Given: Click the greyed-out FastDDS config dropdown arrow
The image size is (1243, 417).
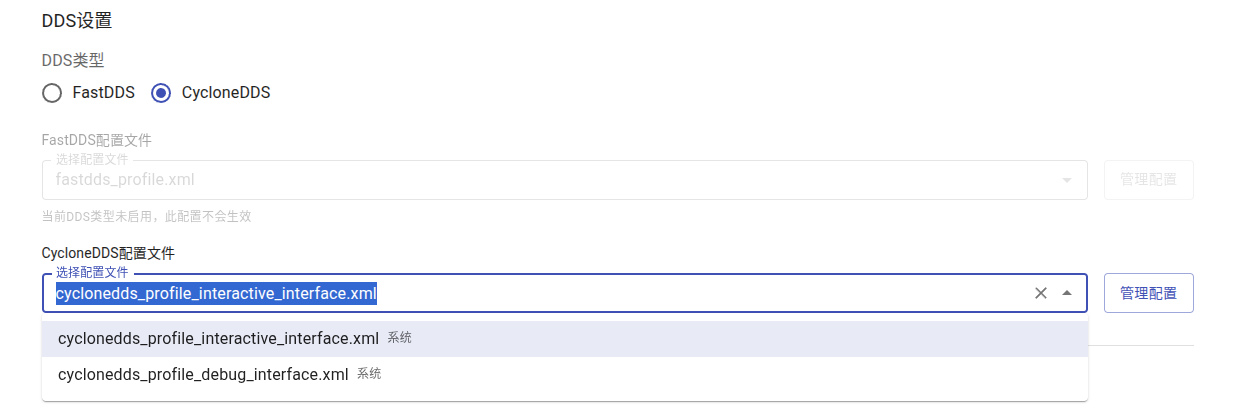Looking at the screenshot, I should tap(1067, 180).
